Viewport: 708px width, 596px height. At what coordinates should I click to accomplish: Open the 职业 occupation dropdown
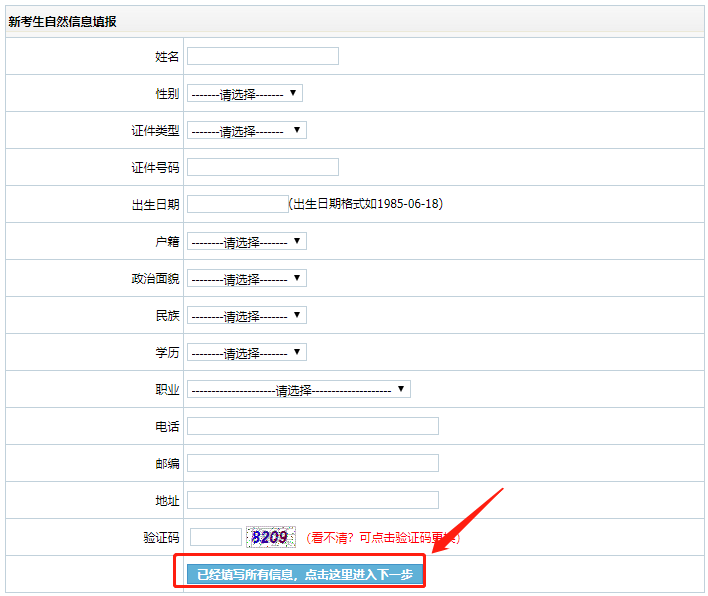(298, 389)
